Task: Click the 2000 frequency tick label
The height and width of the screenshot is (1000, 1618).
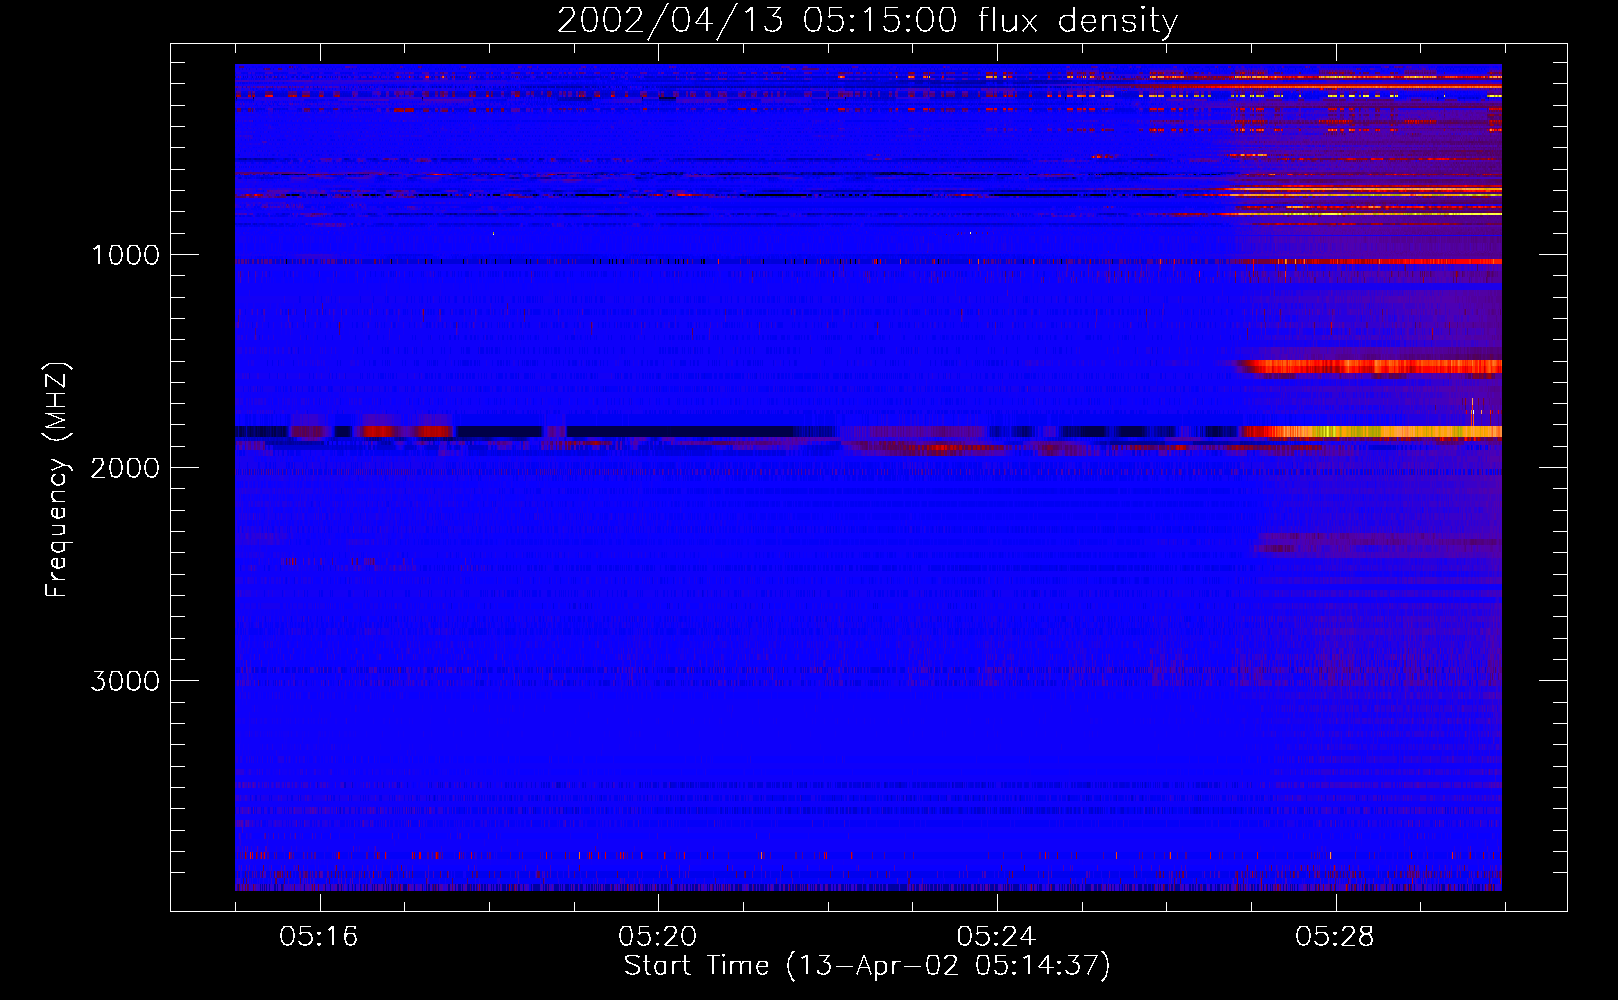Action: (125, 468)
